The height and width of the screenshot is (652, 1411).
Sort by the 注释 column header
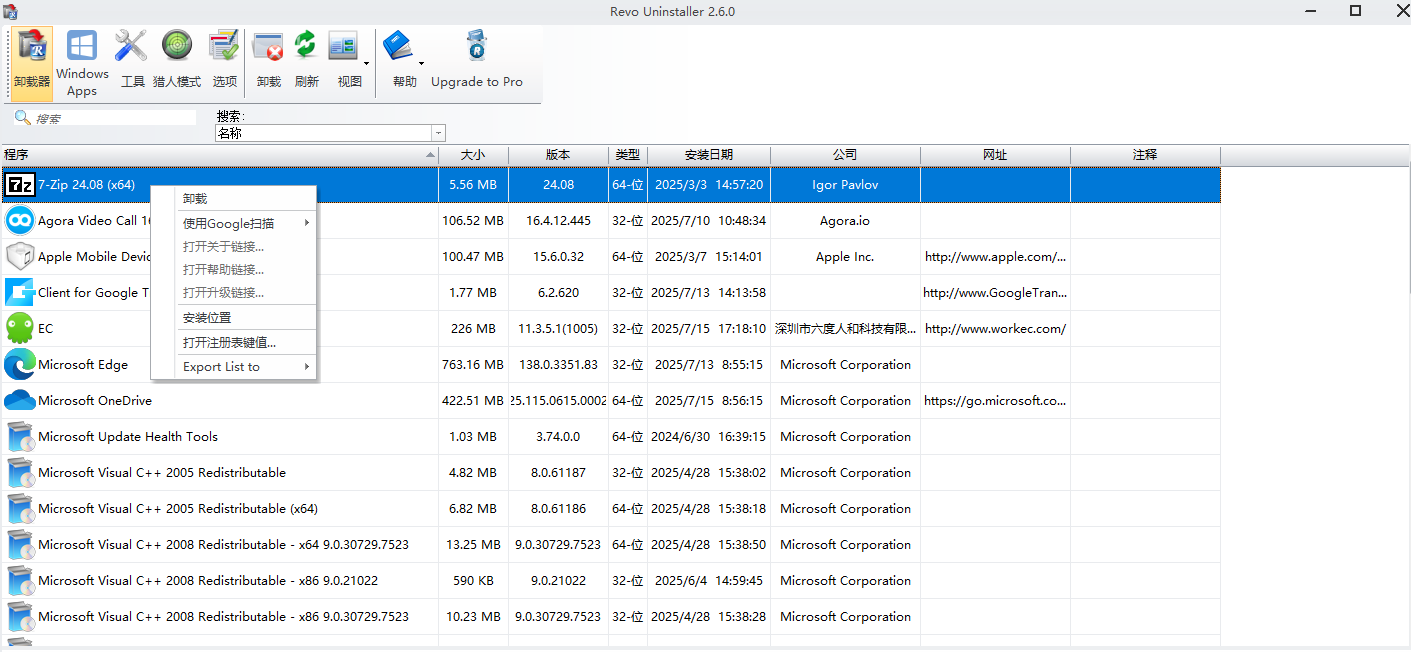pos(1145,155)
